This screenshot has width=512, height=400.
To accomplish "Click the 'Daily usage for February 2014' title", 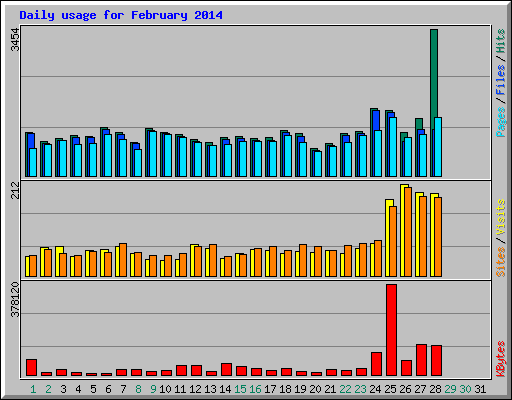I will (121, 15).
